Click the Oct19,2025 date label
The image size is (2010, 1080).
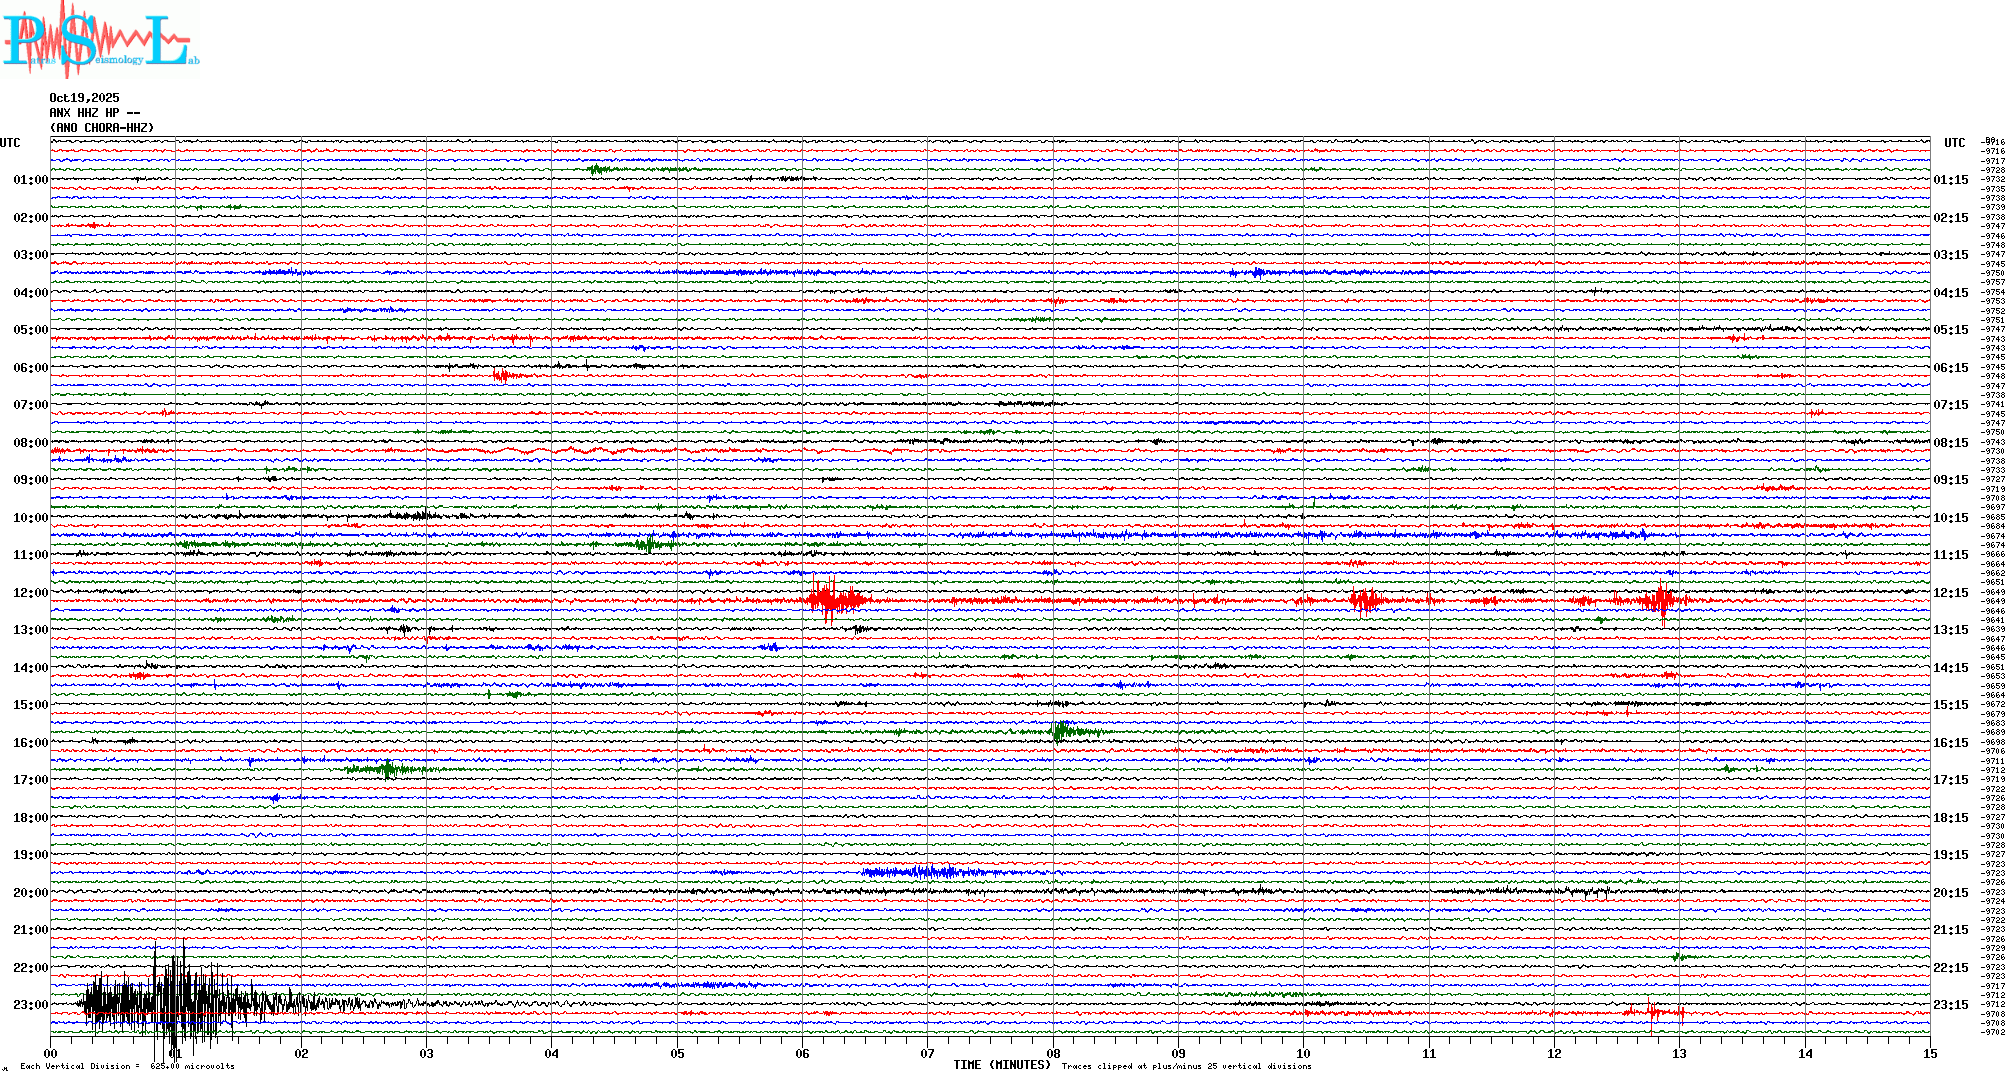(84, 98)
